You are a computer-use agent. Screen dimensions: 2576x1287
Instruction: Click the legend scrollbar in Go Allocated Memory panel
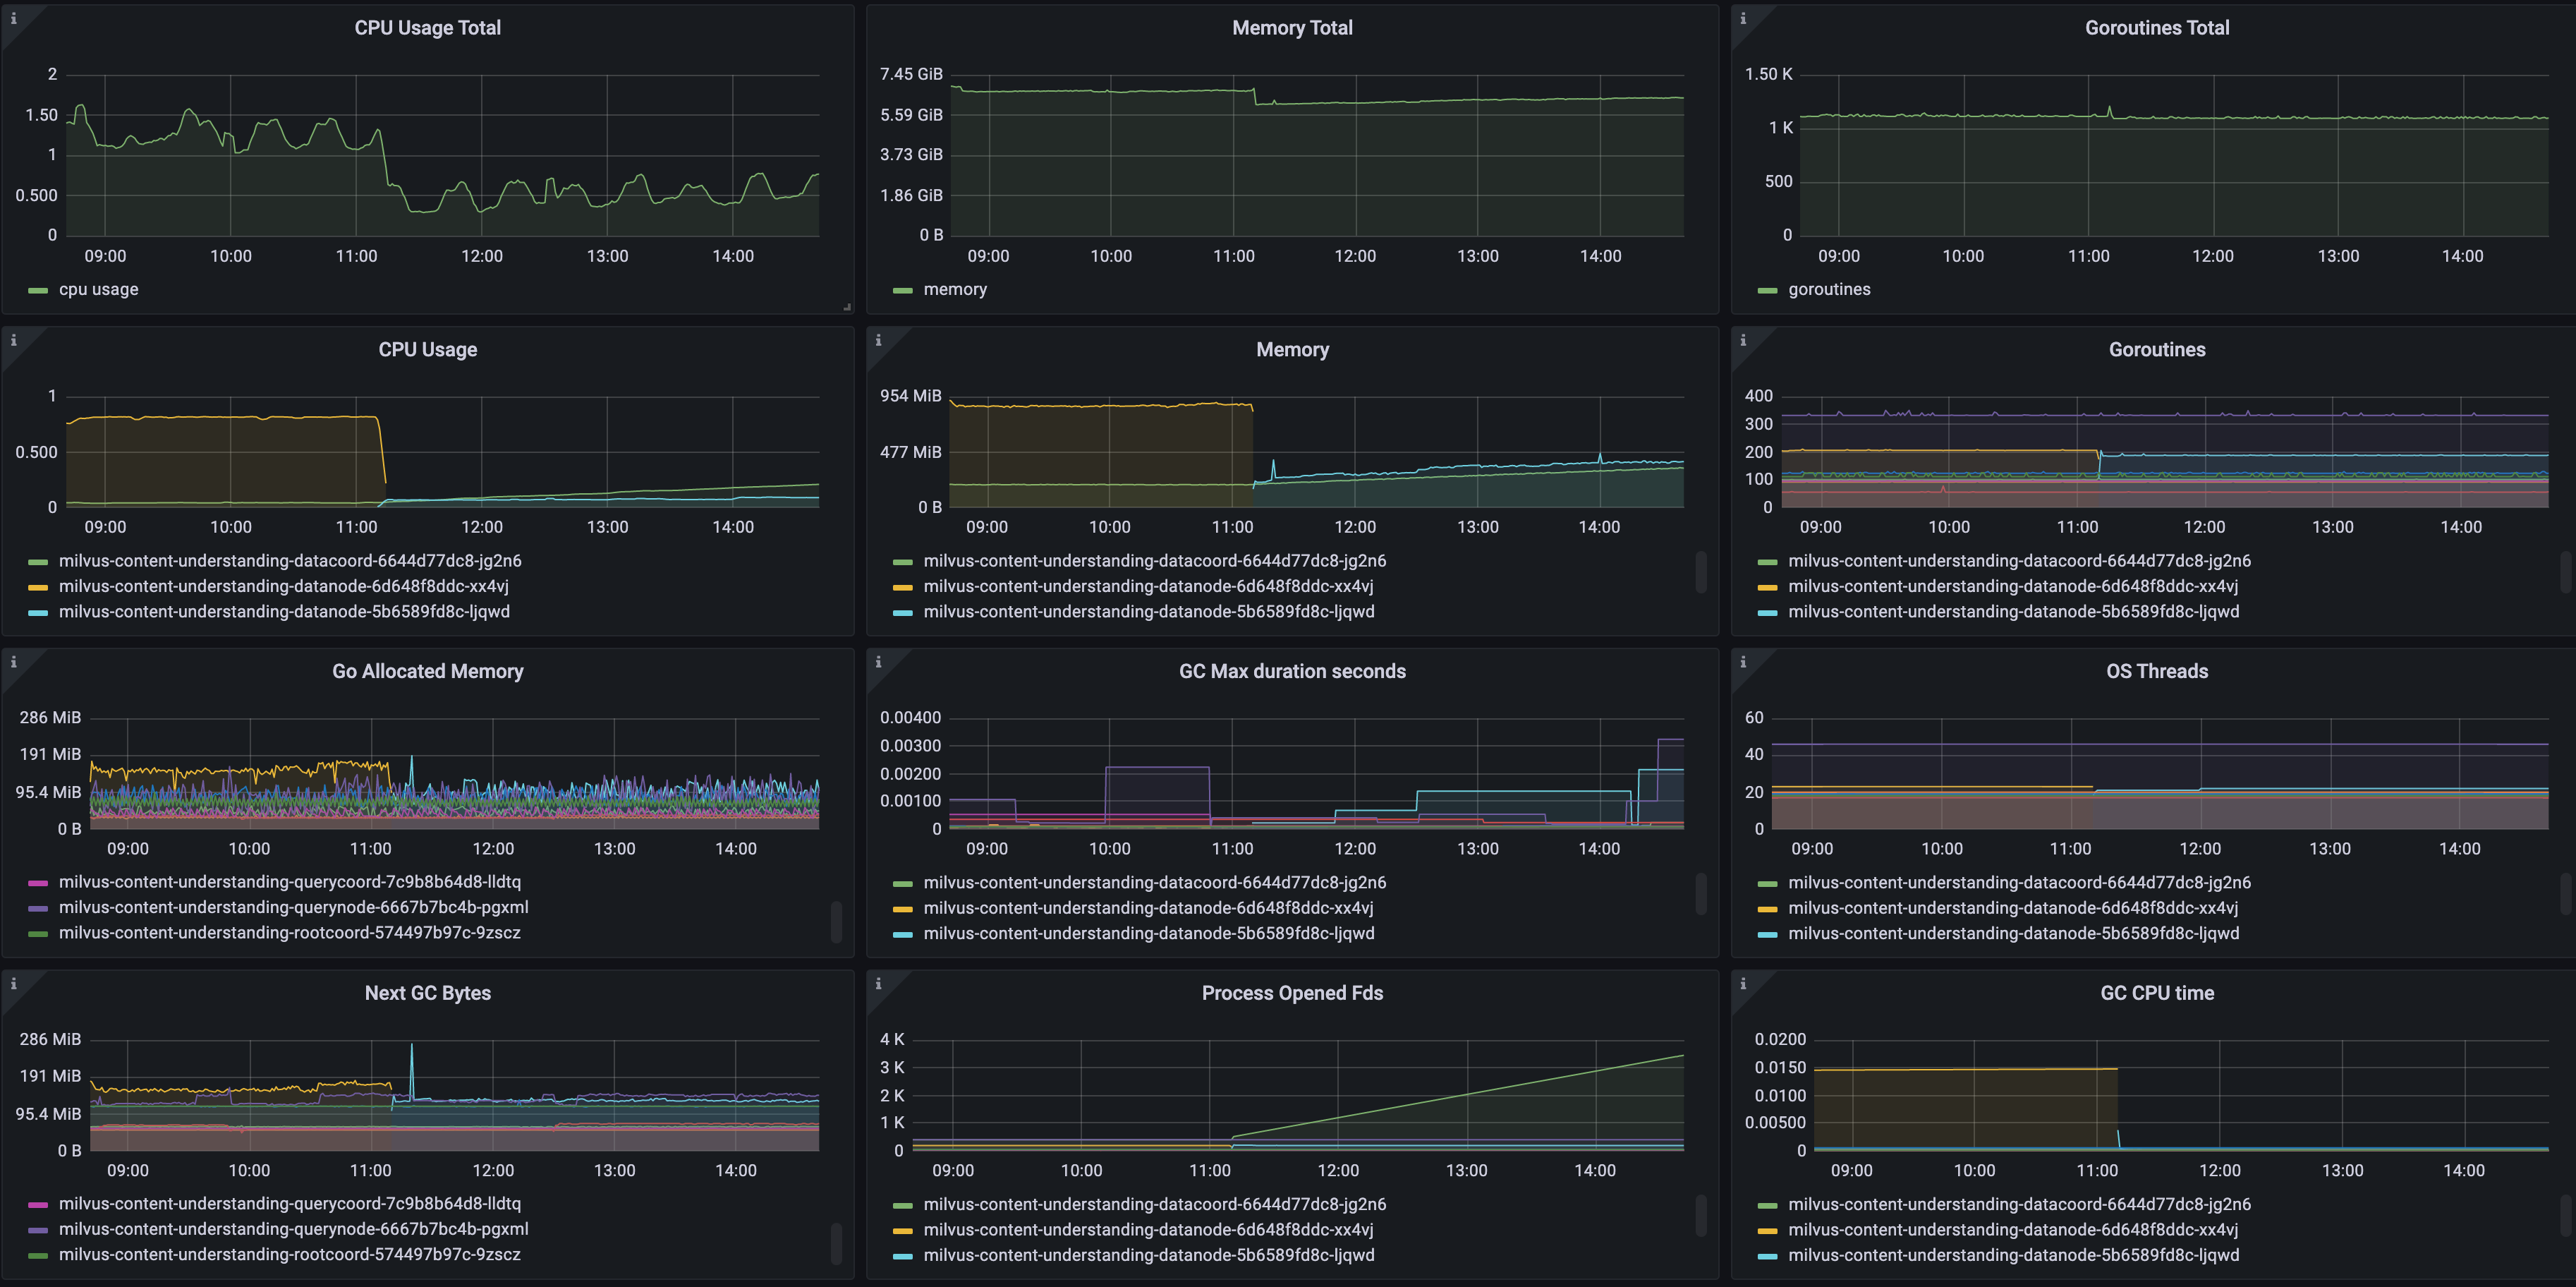tap(836, 922)
